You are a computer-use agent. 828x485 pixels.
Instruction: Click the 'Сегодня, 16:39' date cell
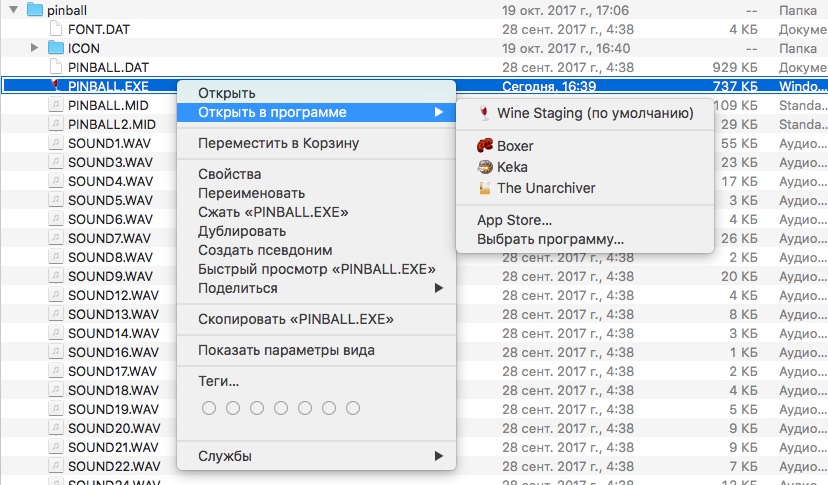[x=549, y=86]
